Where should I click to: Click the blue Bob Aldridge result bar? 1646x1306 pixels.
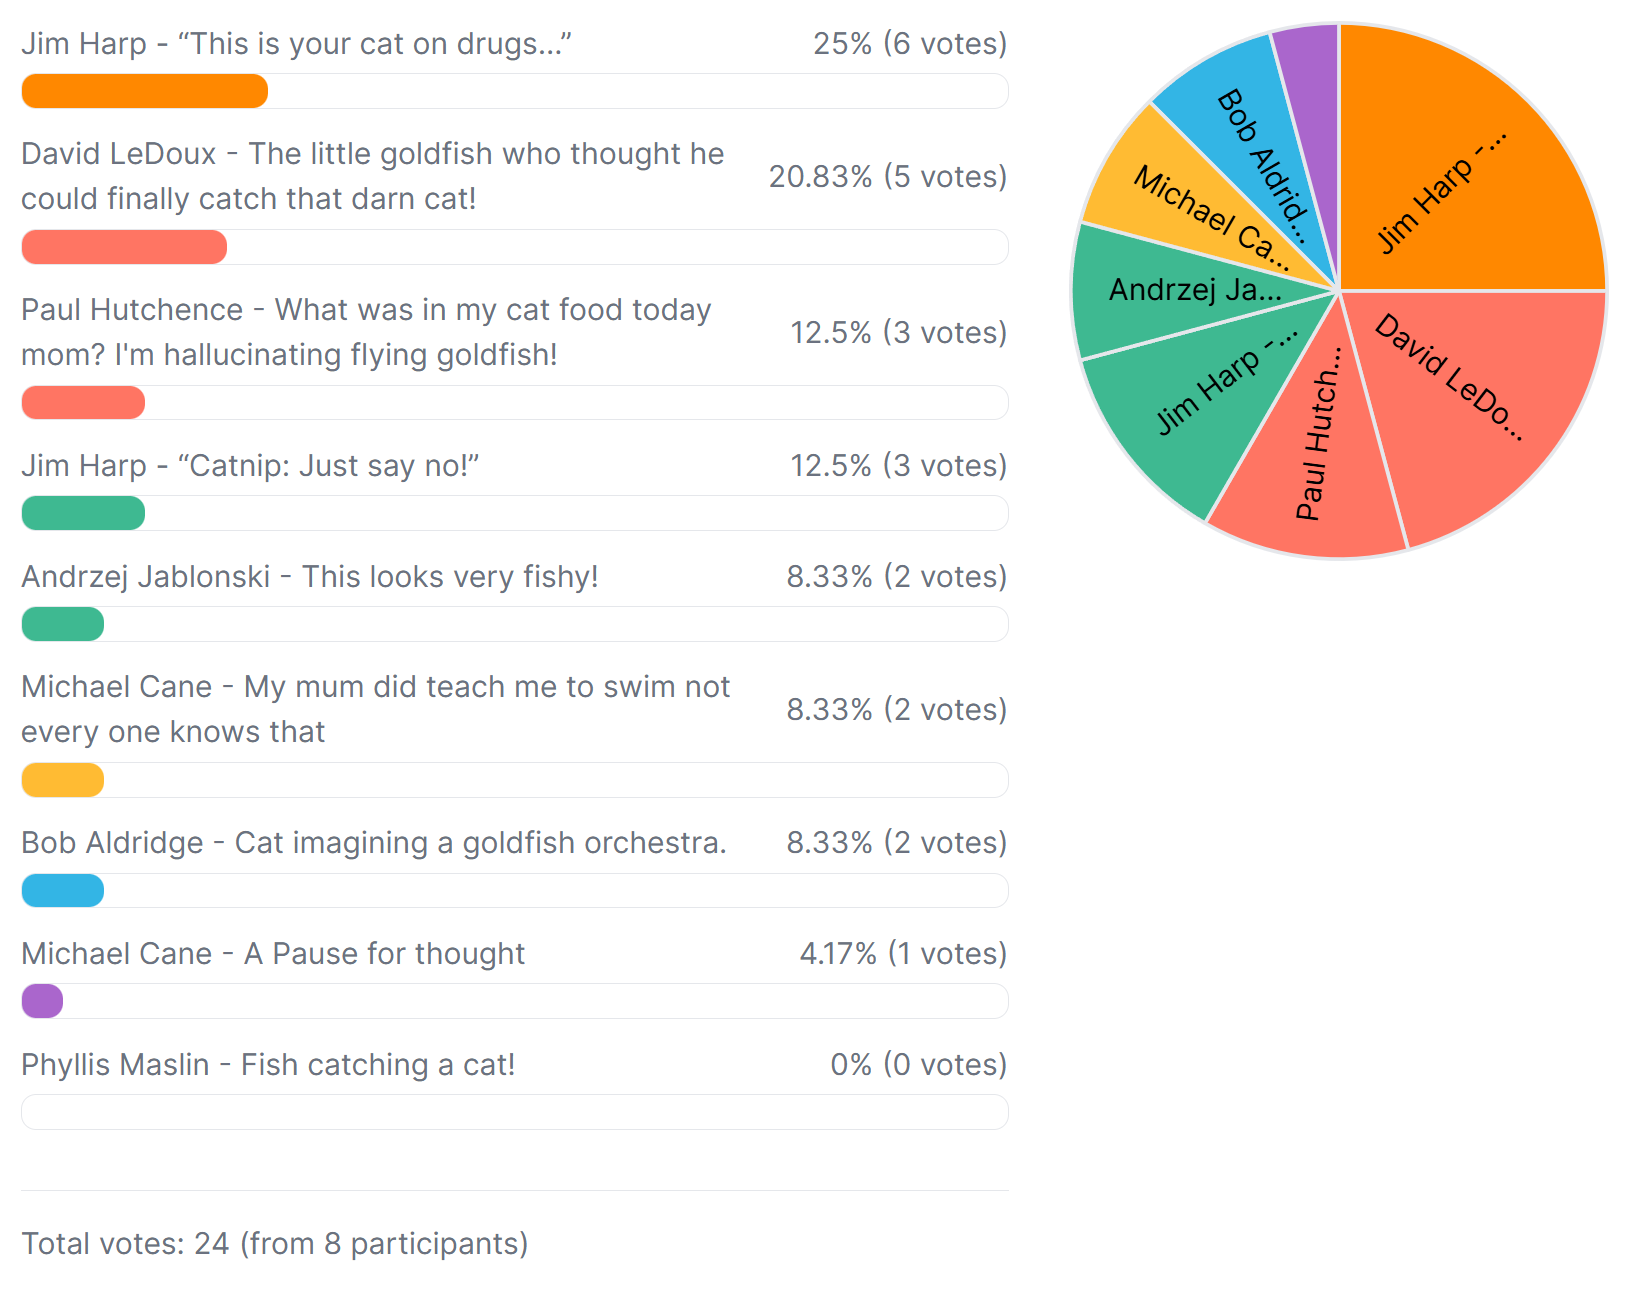click(x=63, y=890)
